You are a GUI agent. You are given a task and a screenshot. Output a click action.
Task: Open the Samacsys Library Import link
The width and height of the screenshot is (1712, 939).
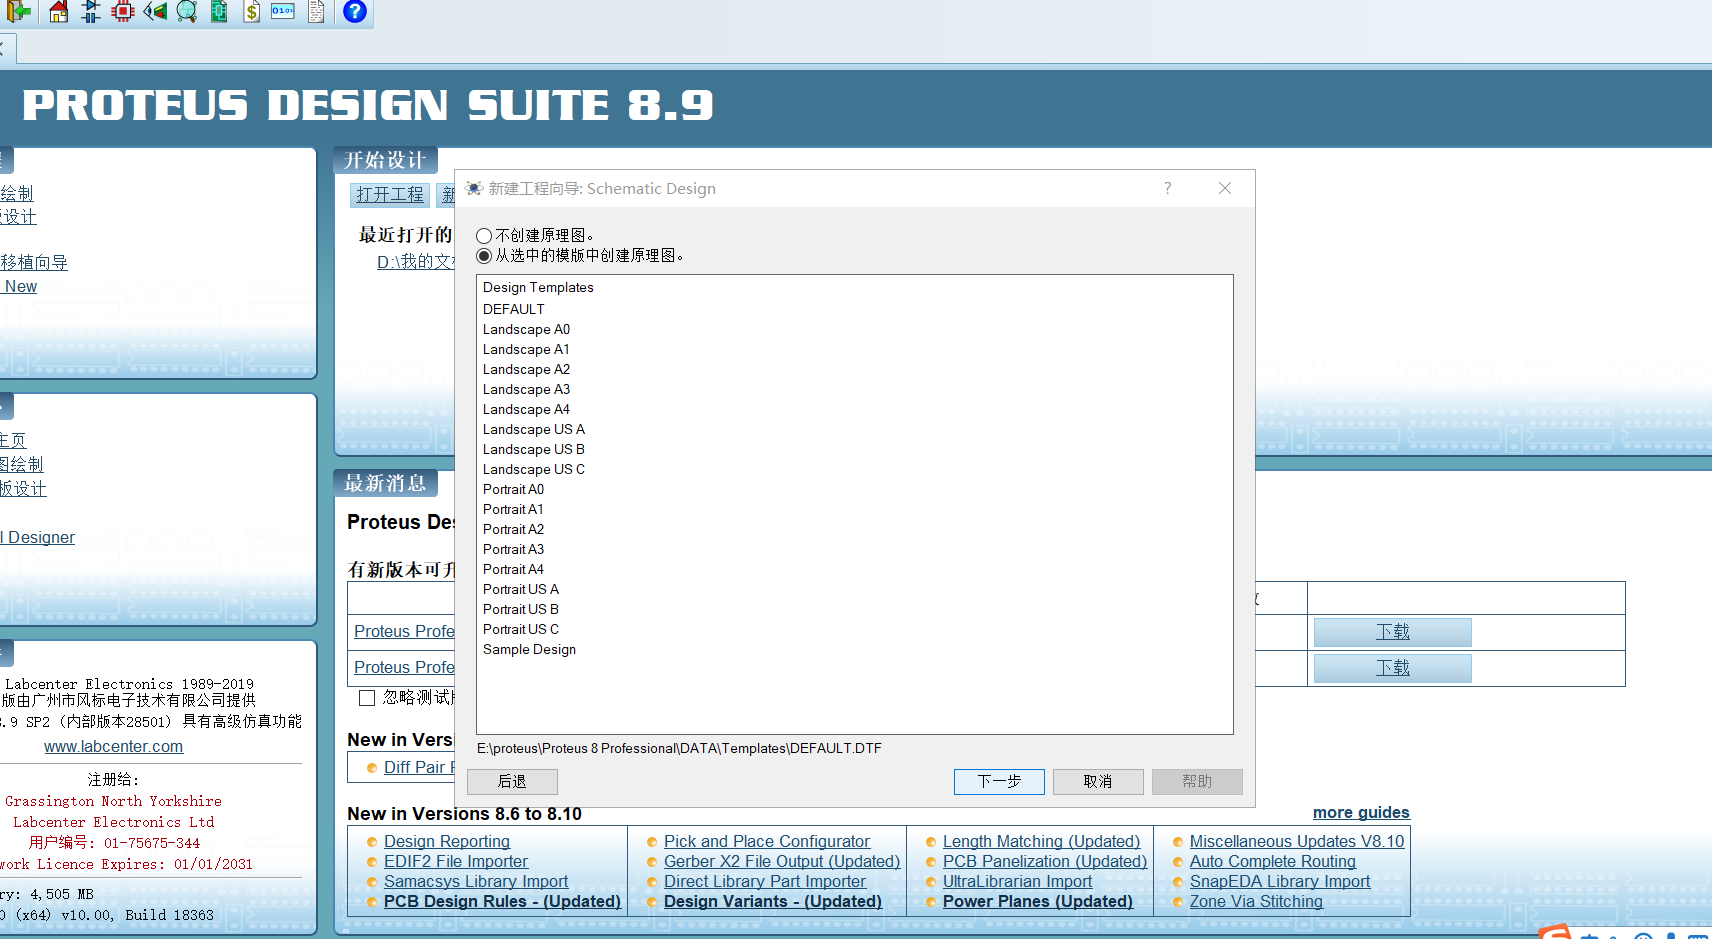(x=476, y=881)
